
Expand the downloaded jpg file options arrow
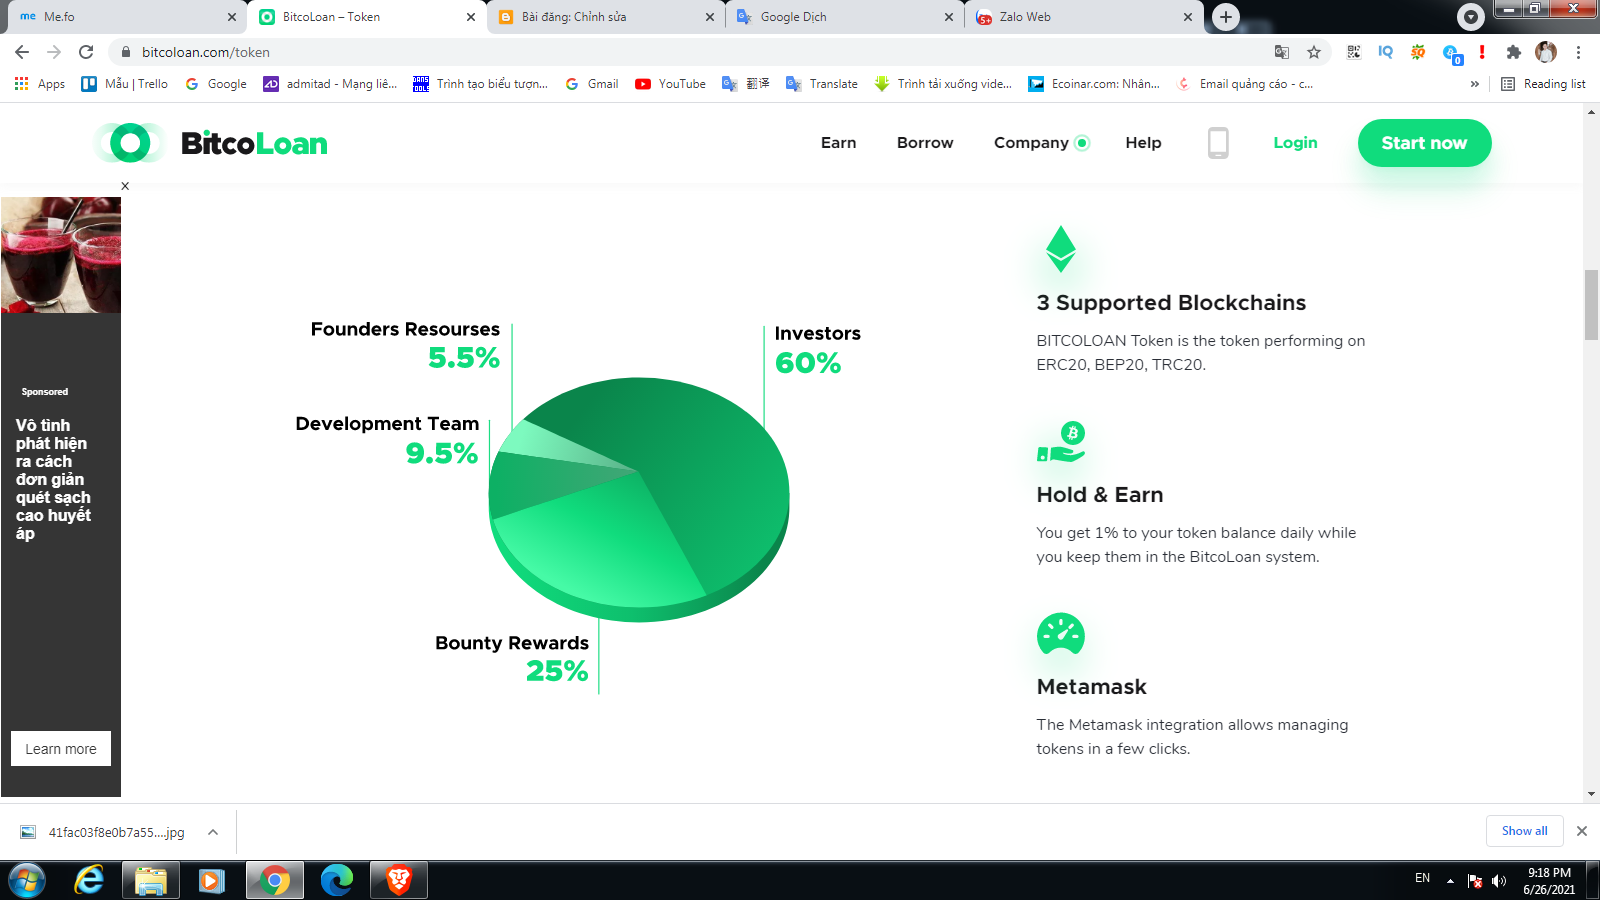point(213,832)
